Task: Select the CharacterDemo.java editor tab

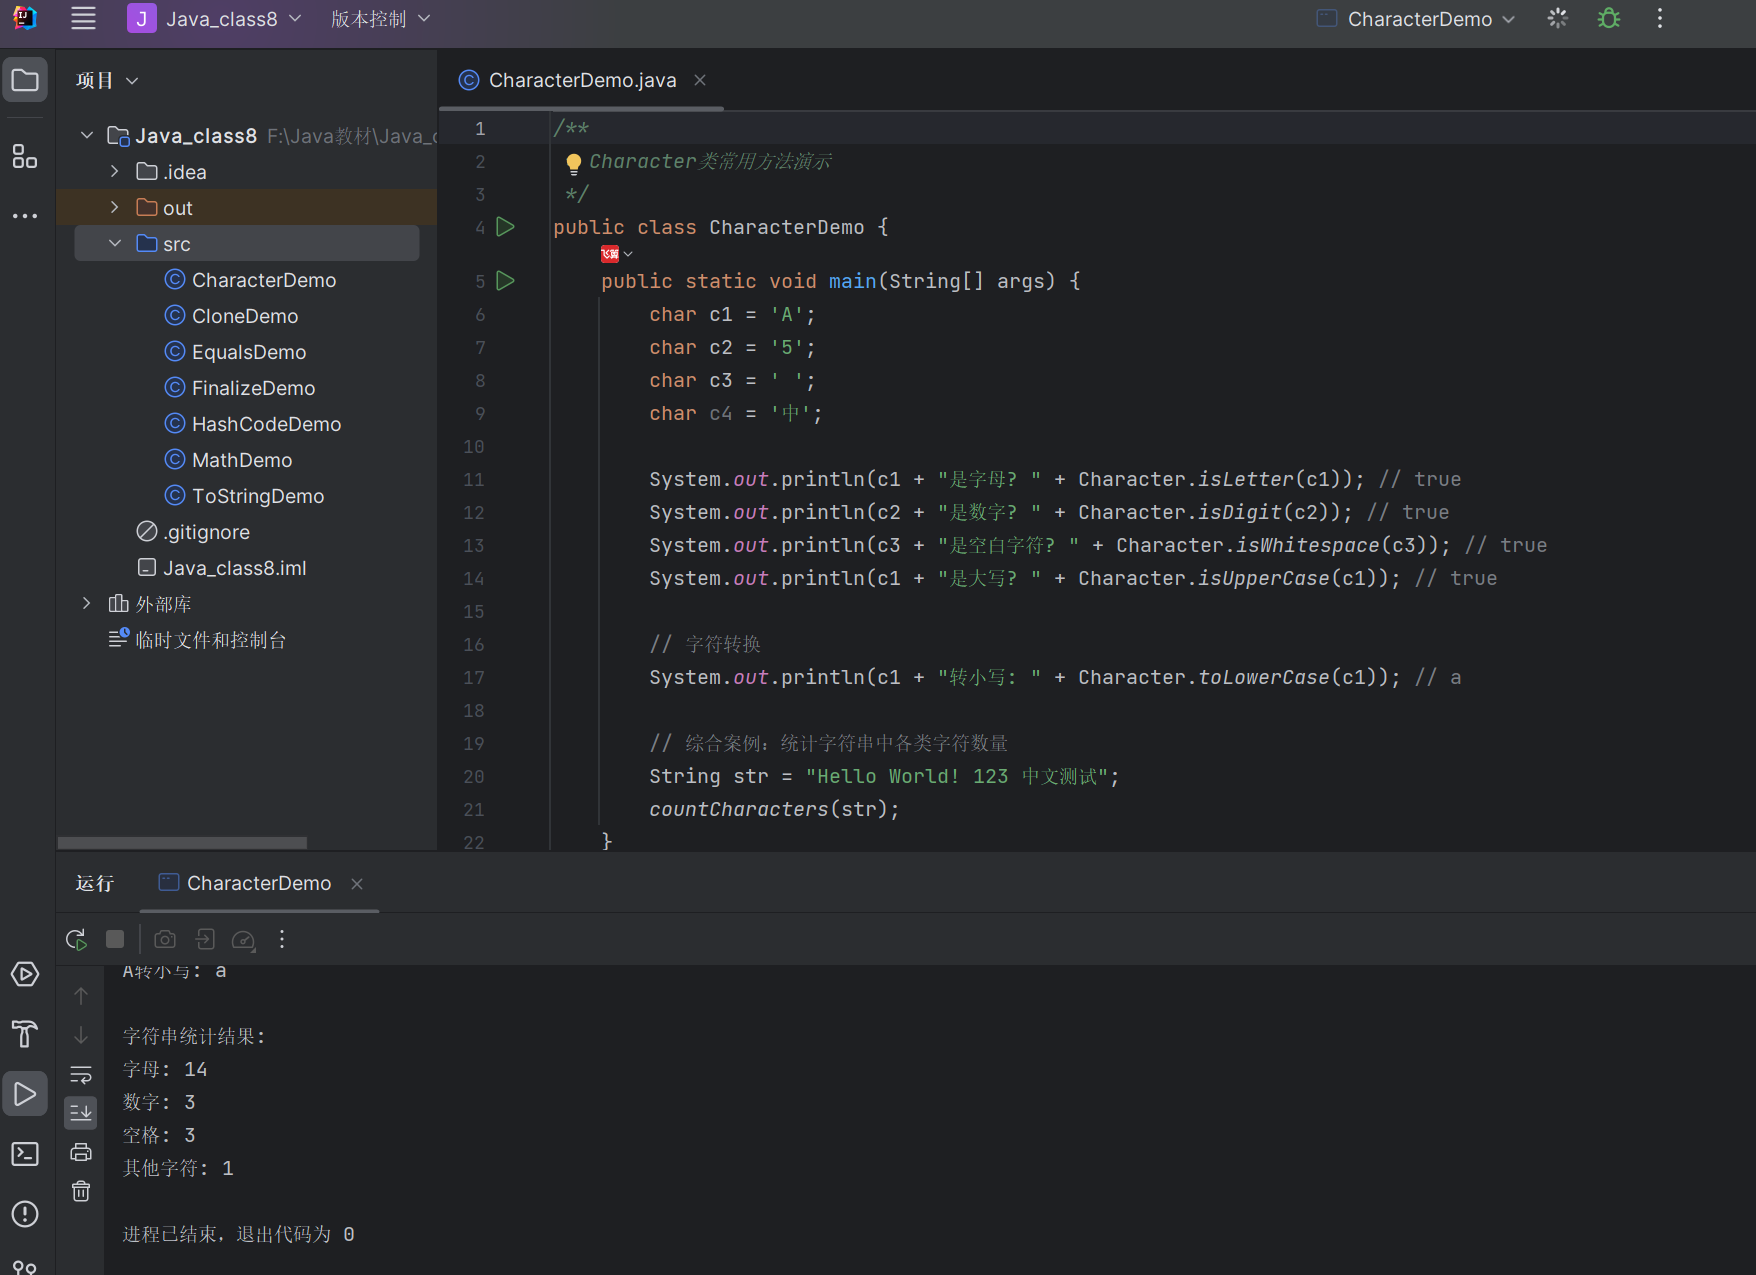Action: (x=581, y=80)
